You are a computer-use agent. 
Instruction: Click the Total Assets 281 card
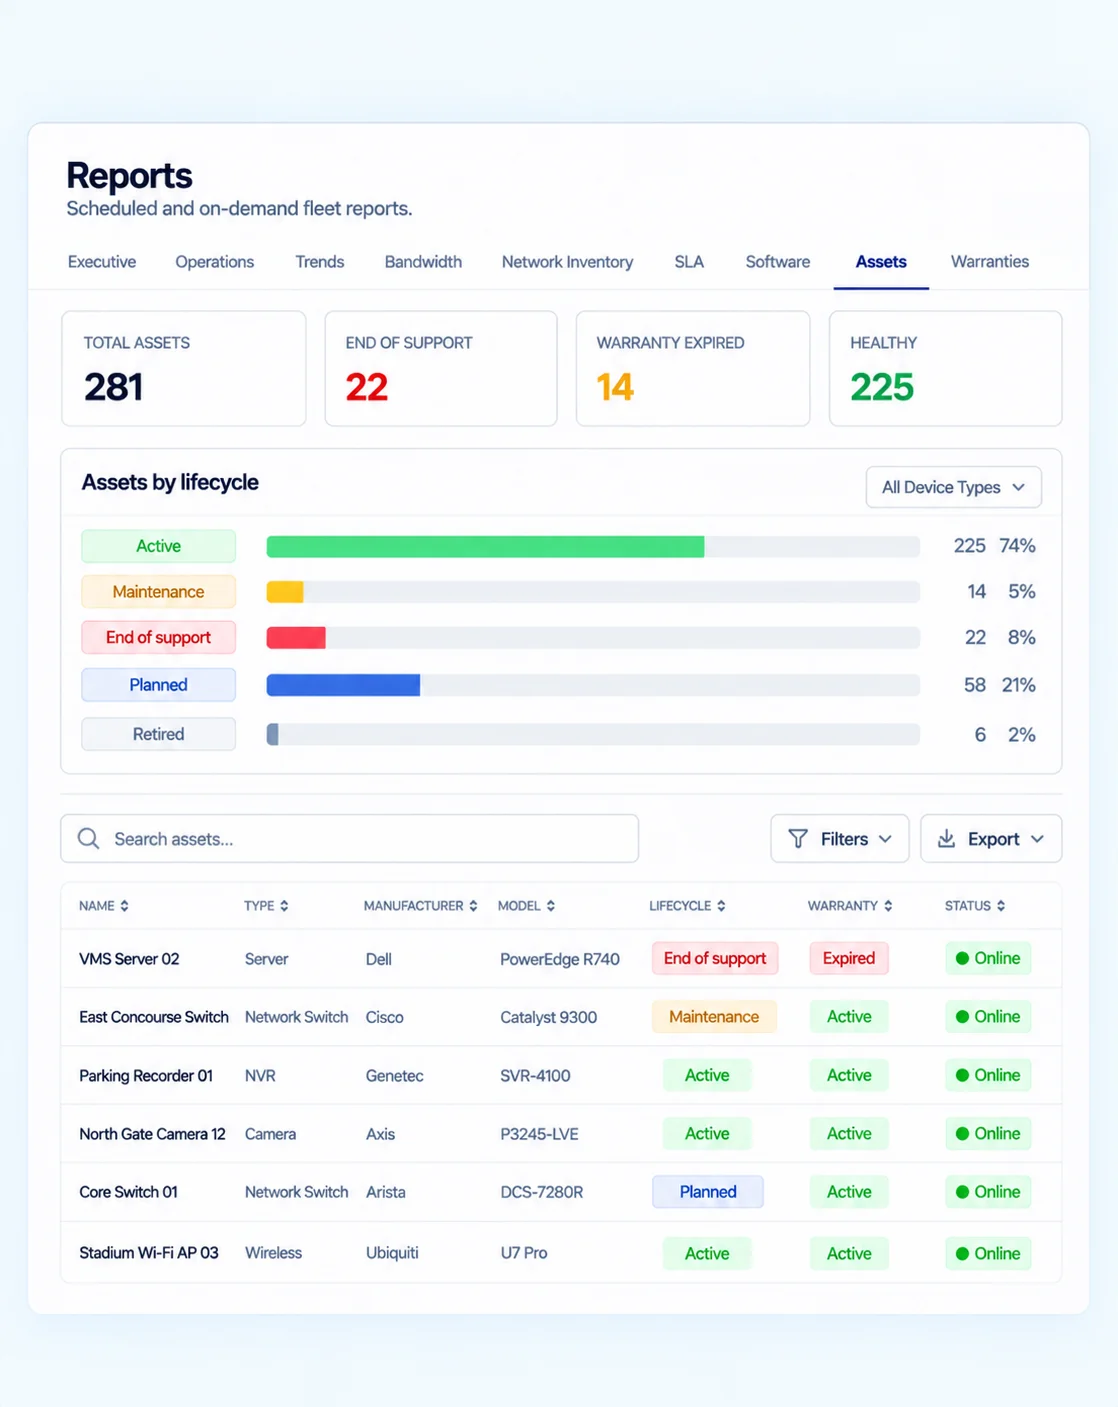(x=184, y=369)
